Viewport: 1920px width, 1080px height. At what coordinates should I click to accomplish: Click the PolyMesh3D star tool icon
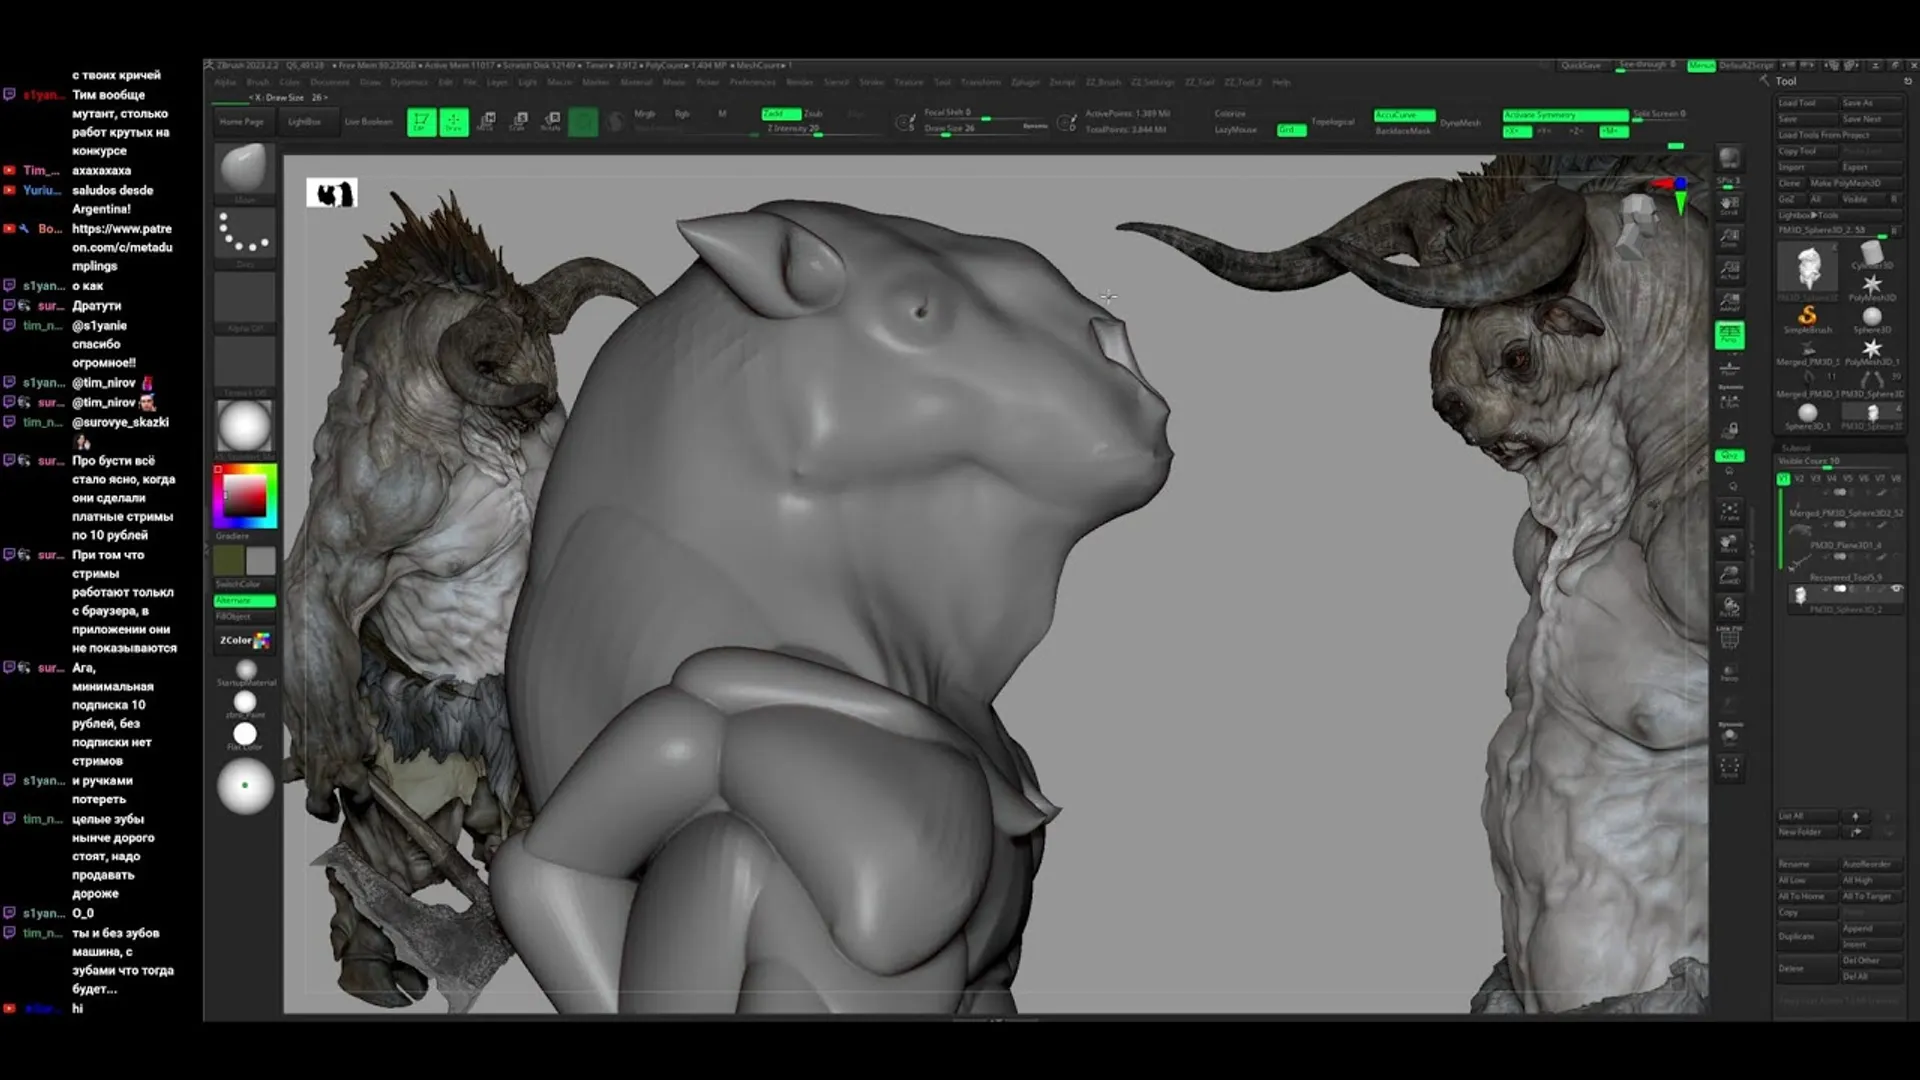(1871, 286)
